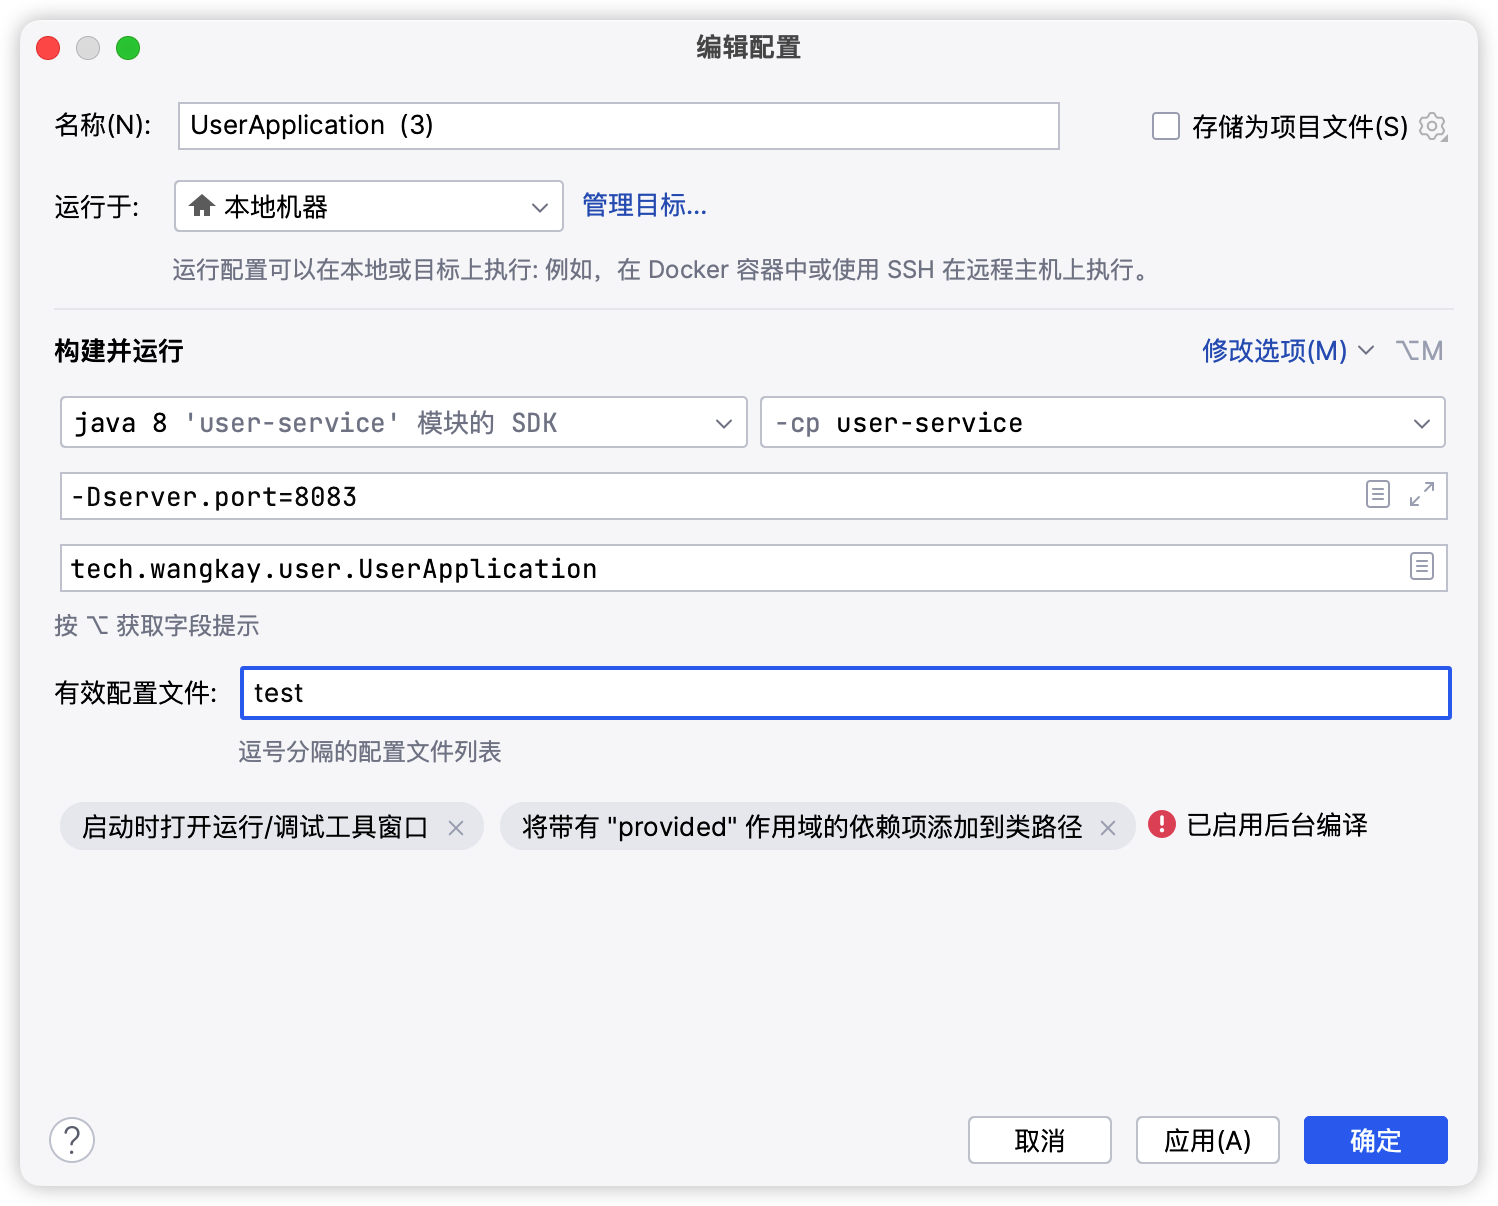Click the home icon in 本地机器 dropdown
This screenshot has width=1498, height=1206.
tap(202, 206)
